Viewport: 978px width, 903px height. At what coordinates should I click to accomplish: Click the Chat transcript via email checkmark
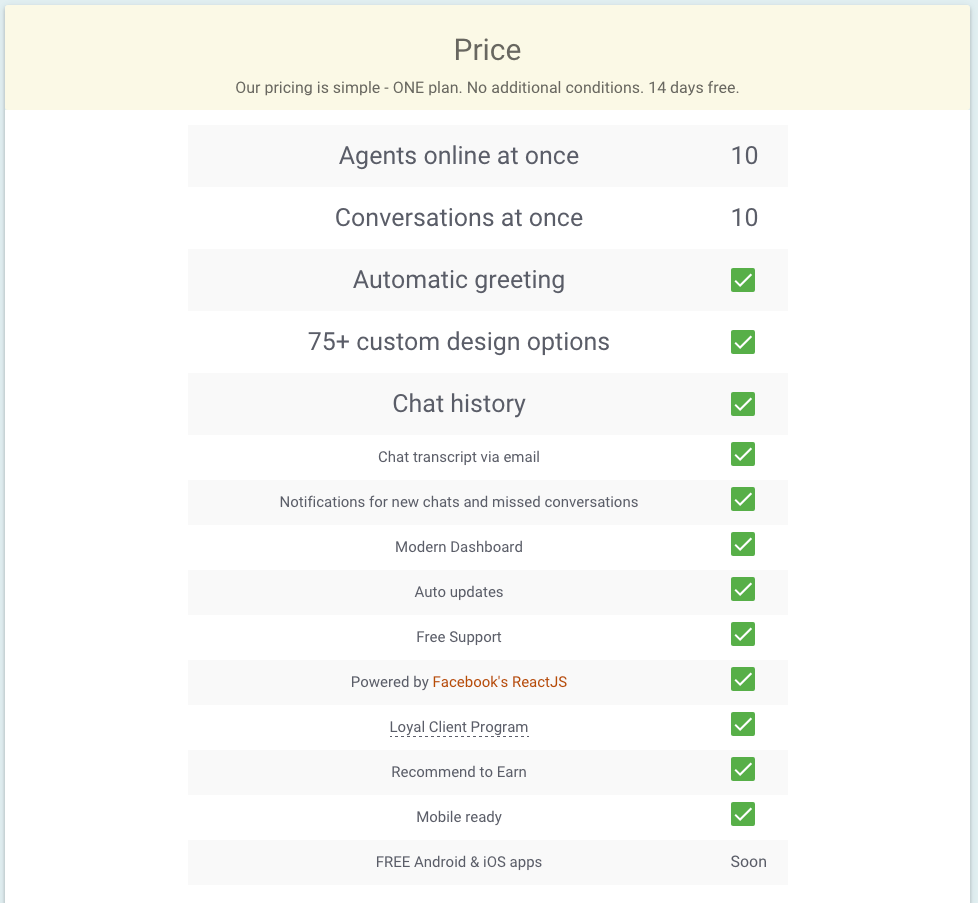tap(743, 455)
